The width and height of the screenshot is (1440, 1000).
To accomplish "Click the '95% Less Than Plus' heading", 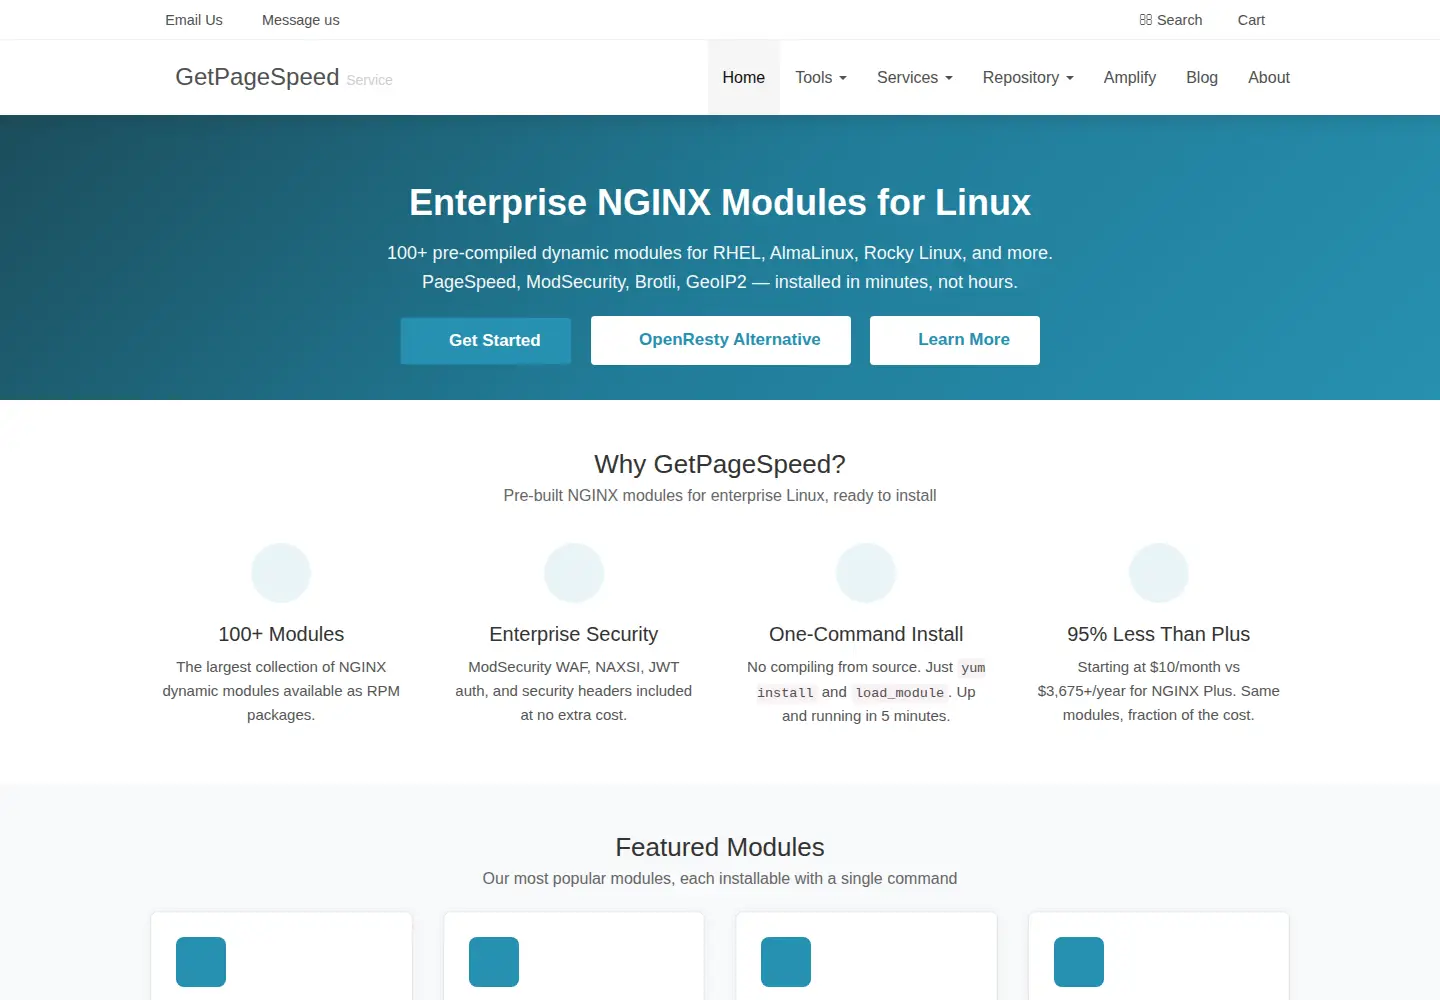I will tap(1159, 634).
